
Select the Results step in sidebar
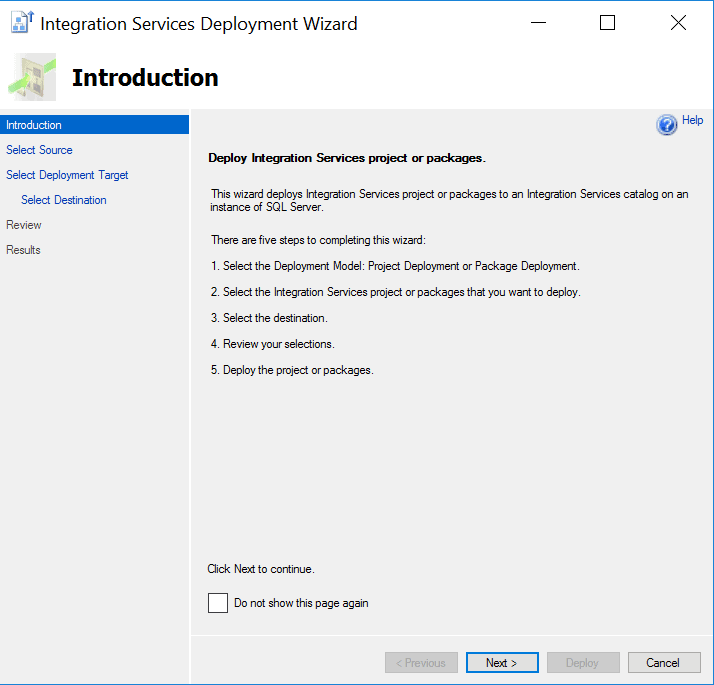point(24,250)
